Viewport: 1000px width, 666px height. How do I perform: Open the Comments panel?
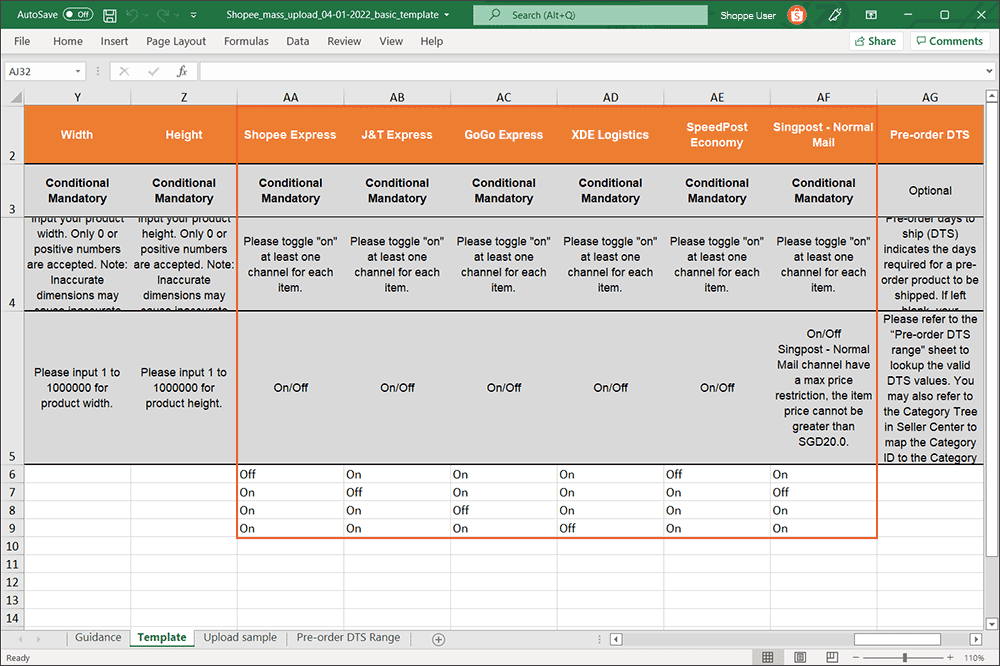[x=948, y=41]
